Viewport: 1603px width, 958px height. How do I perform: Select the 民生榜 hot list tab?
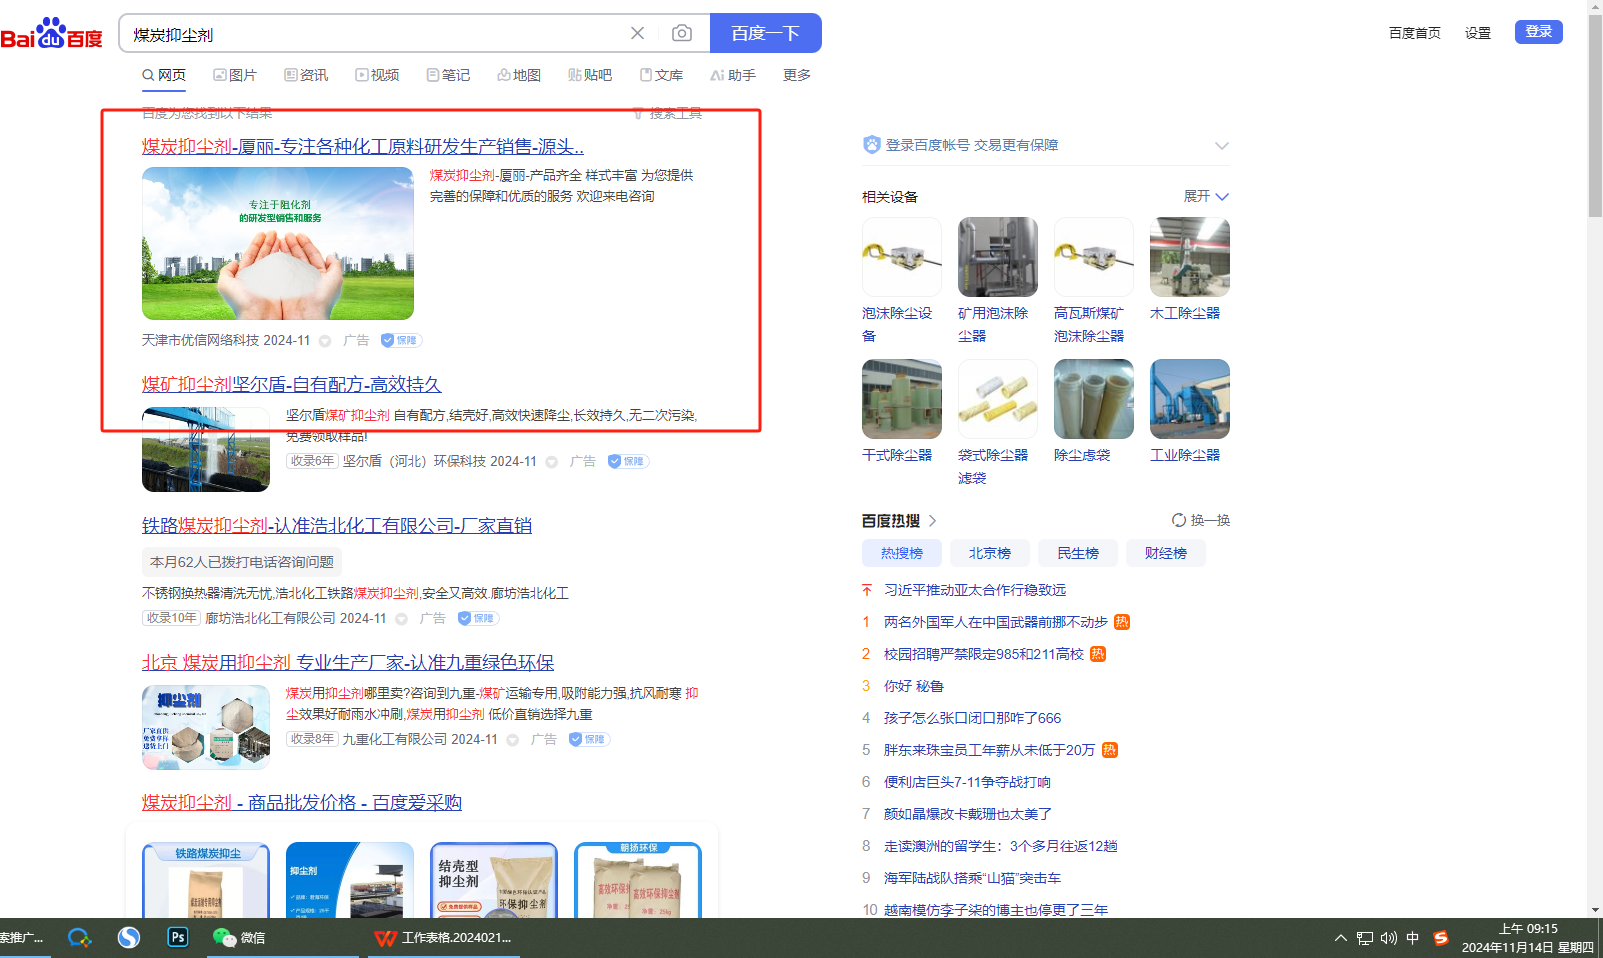pos(1078,553)
